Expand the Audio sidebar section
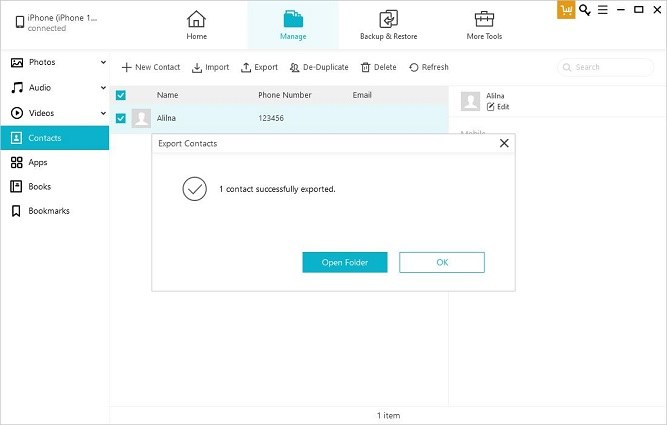667x425 pixels. pos(103,87)
